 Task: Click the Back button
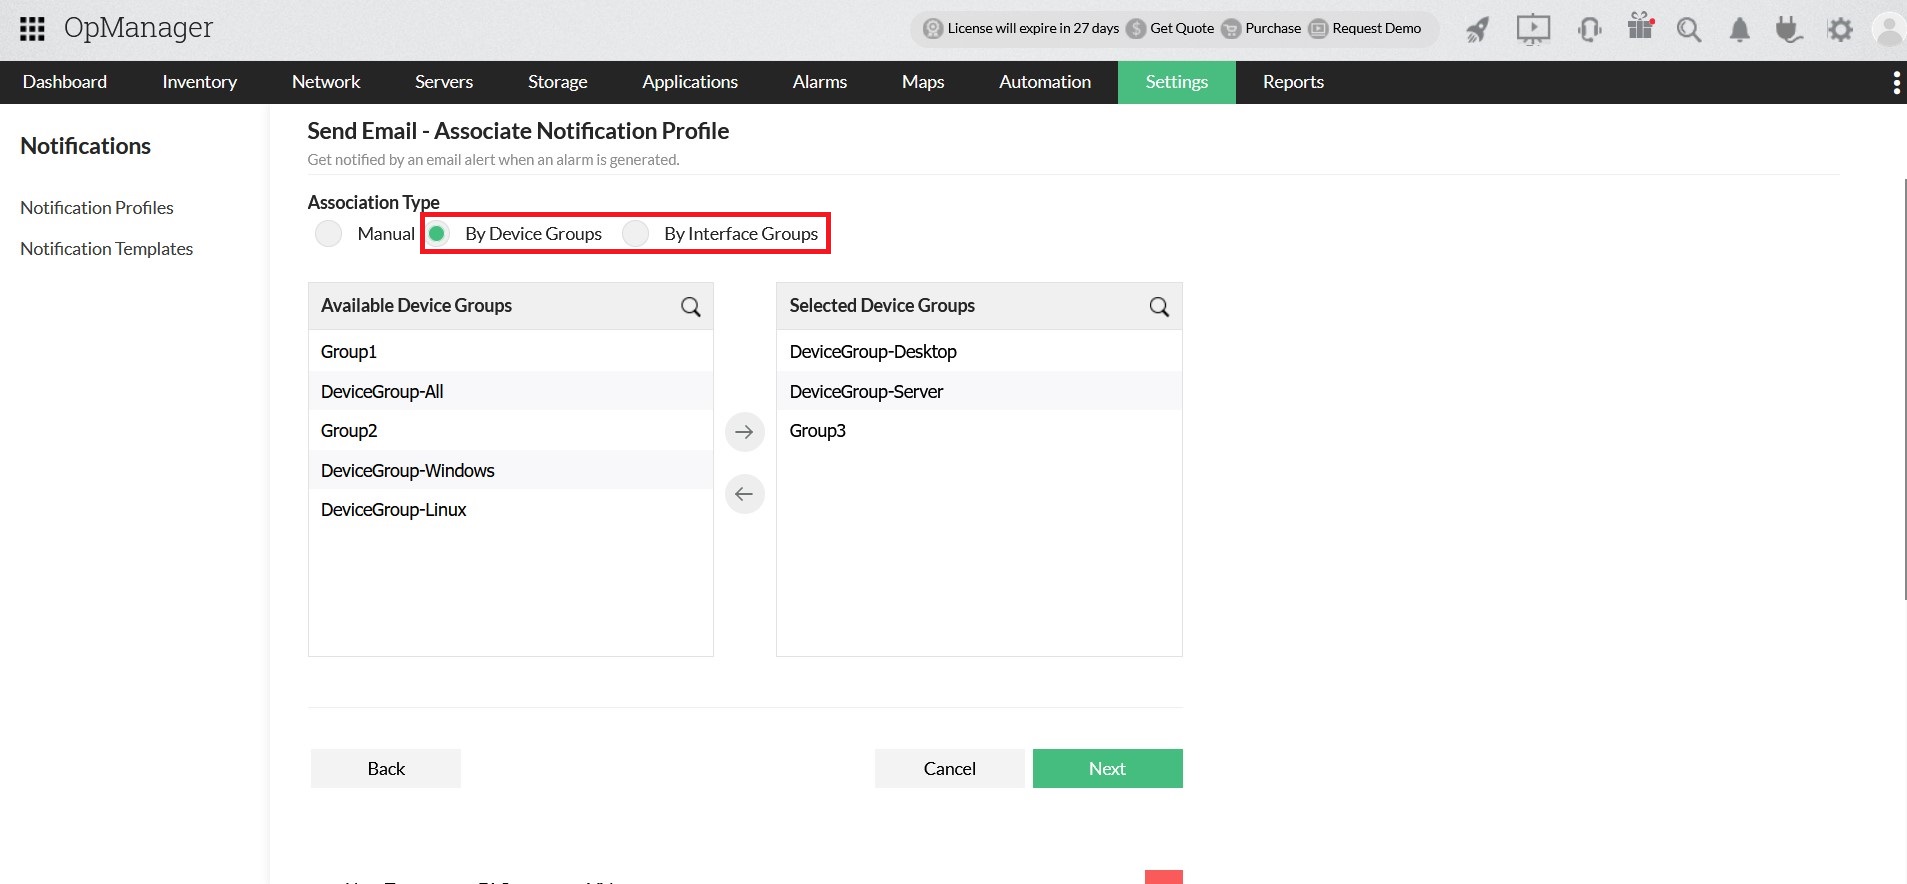[x=386, y=769]
